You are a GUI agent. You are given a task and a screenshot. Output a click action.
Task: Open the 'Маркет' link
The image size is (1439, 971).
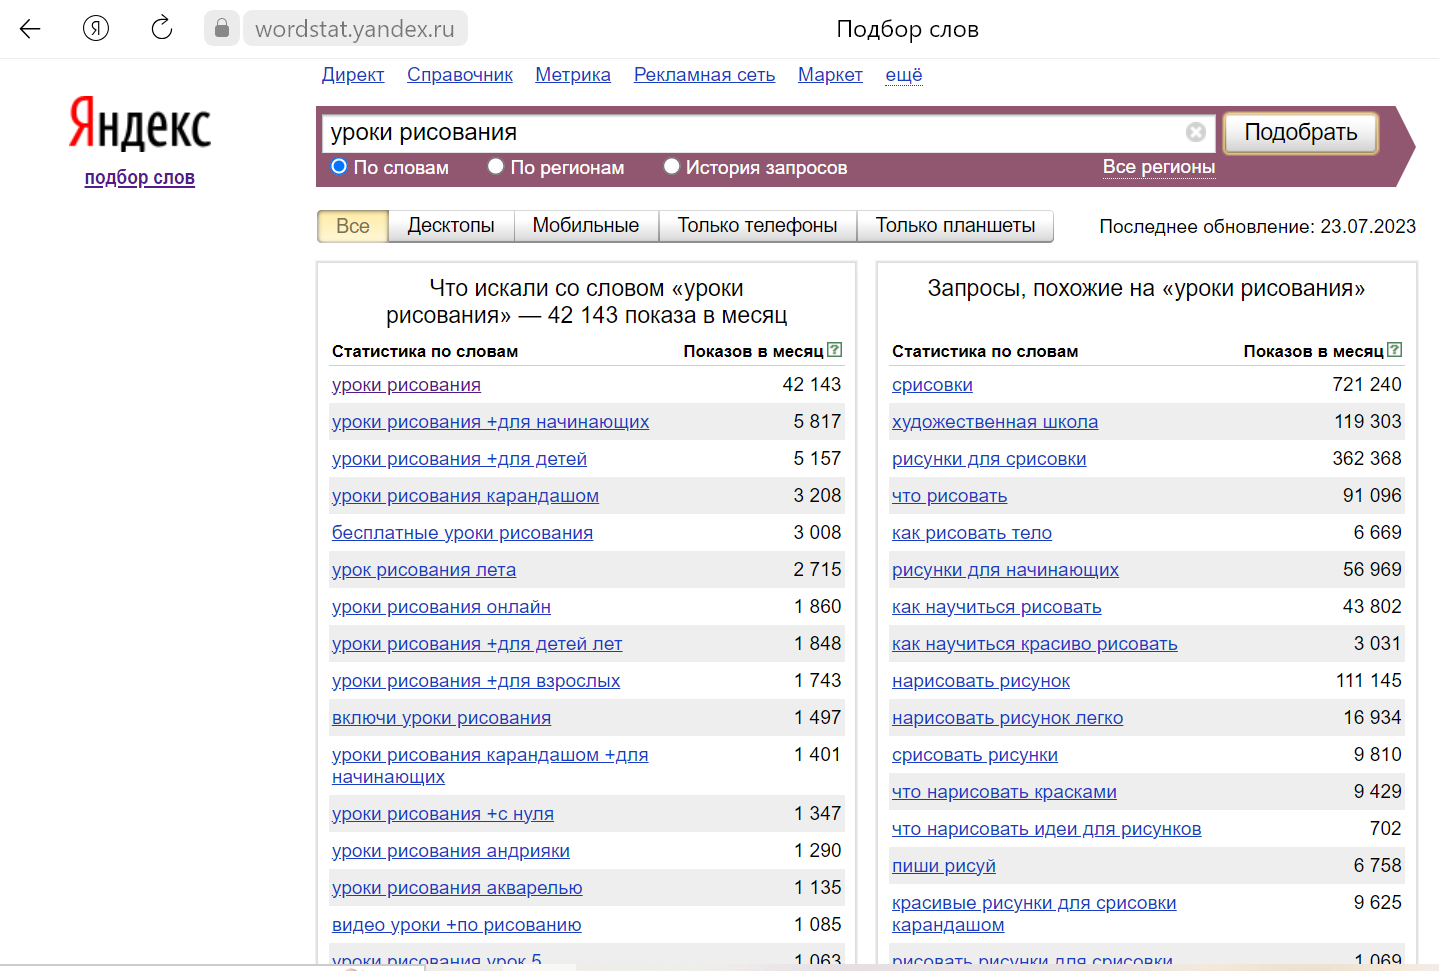click(x=830, y=74)
